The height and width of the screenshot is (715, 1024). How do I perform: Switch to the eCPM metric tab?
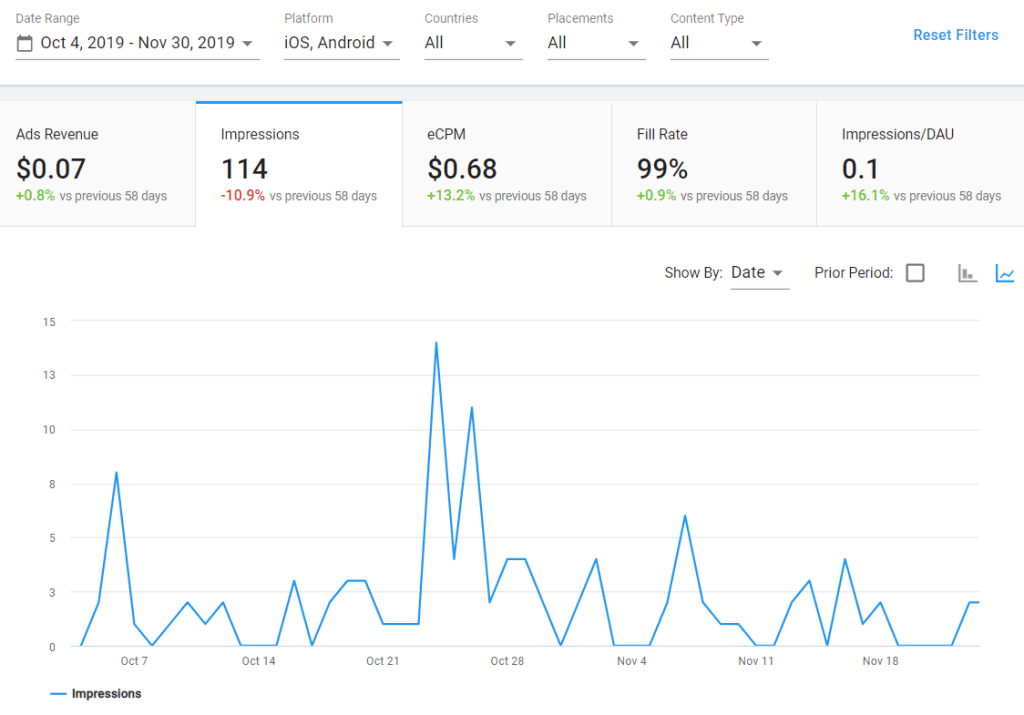pos(506,164)
